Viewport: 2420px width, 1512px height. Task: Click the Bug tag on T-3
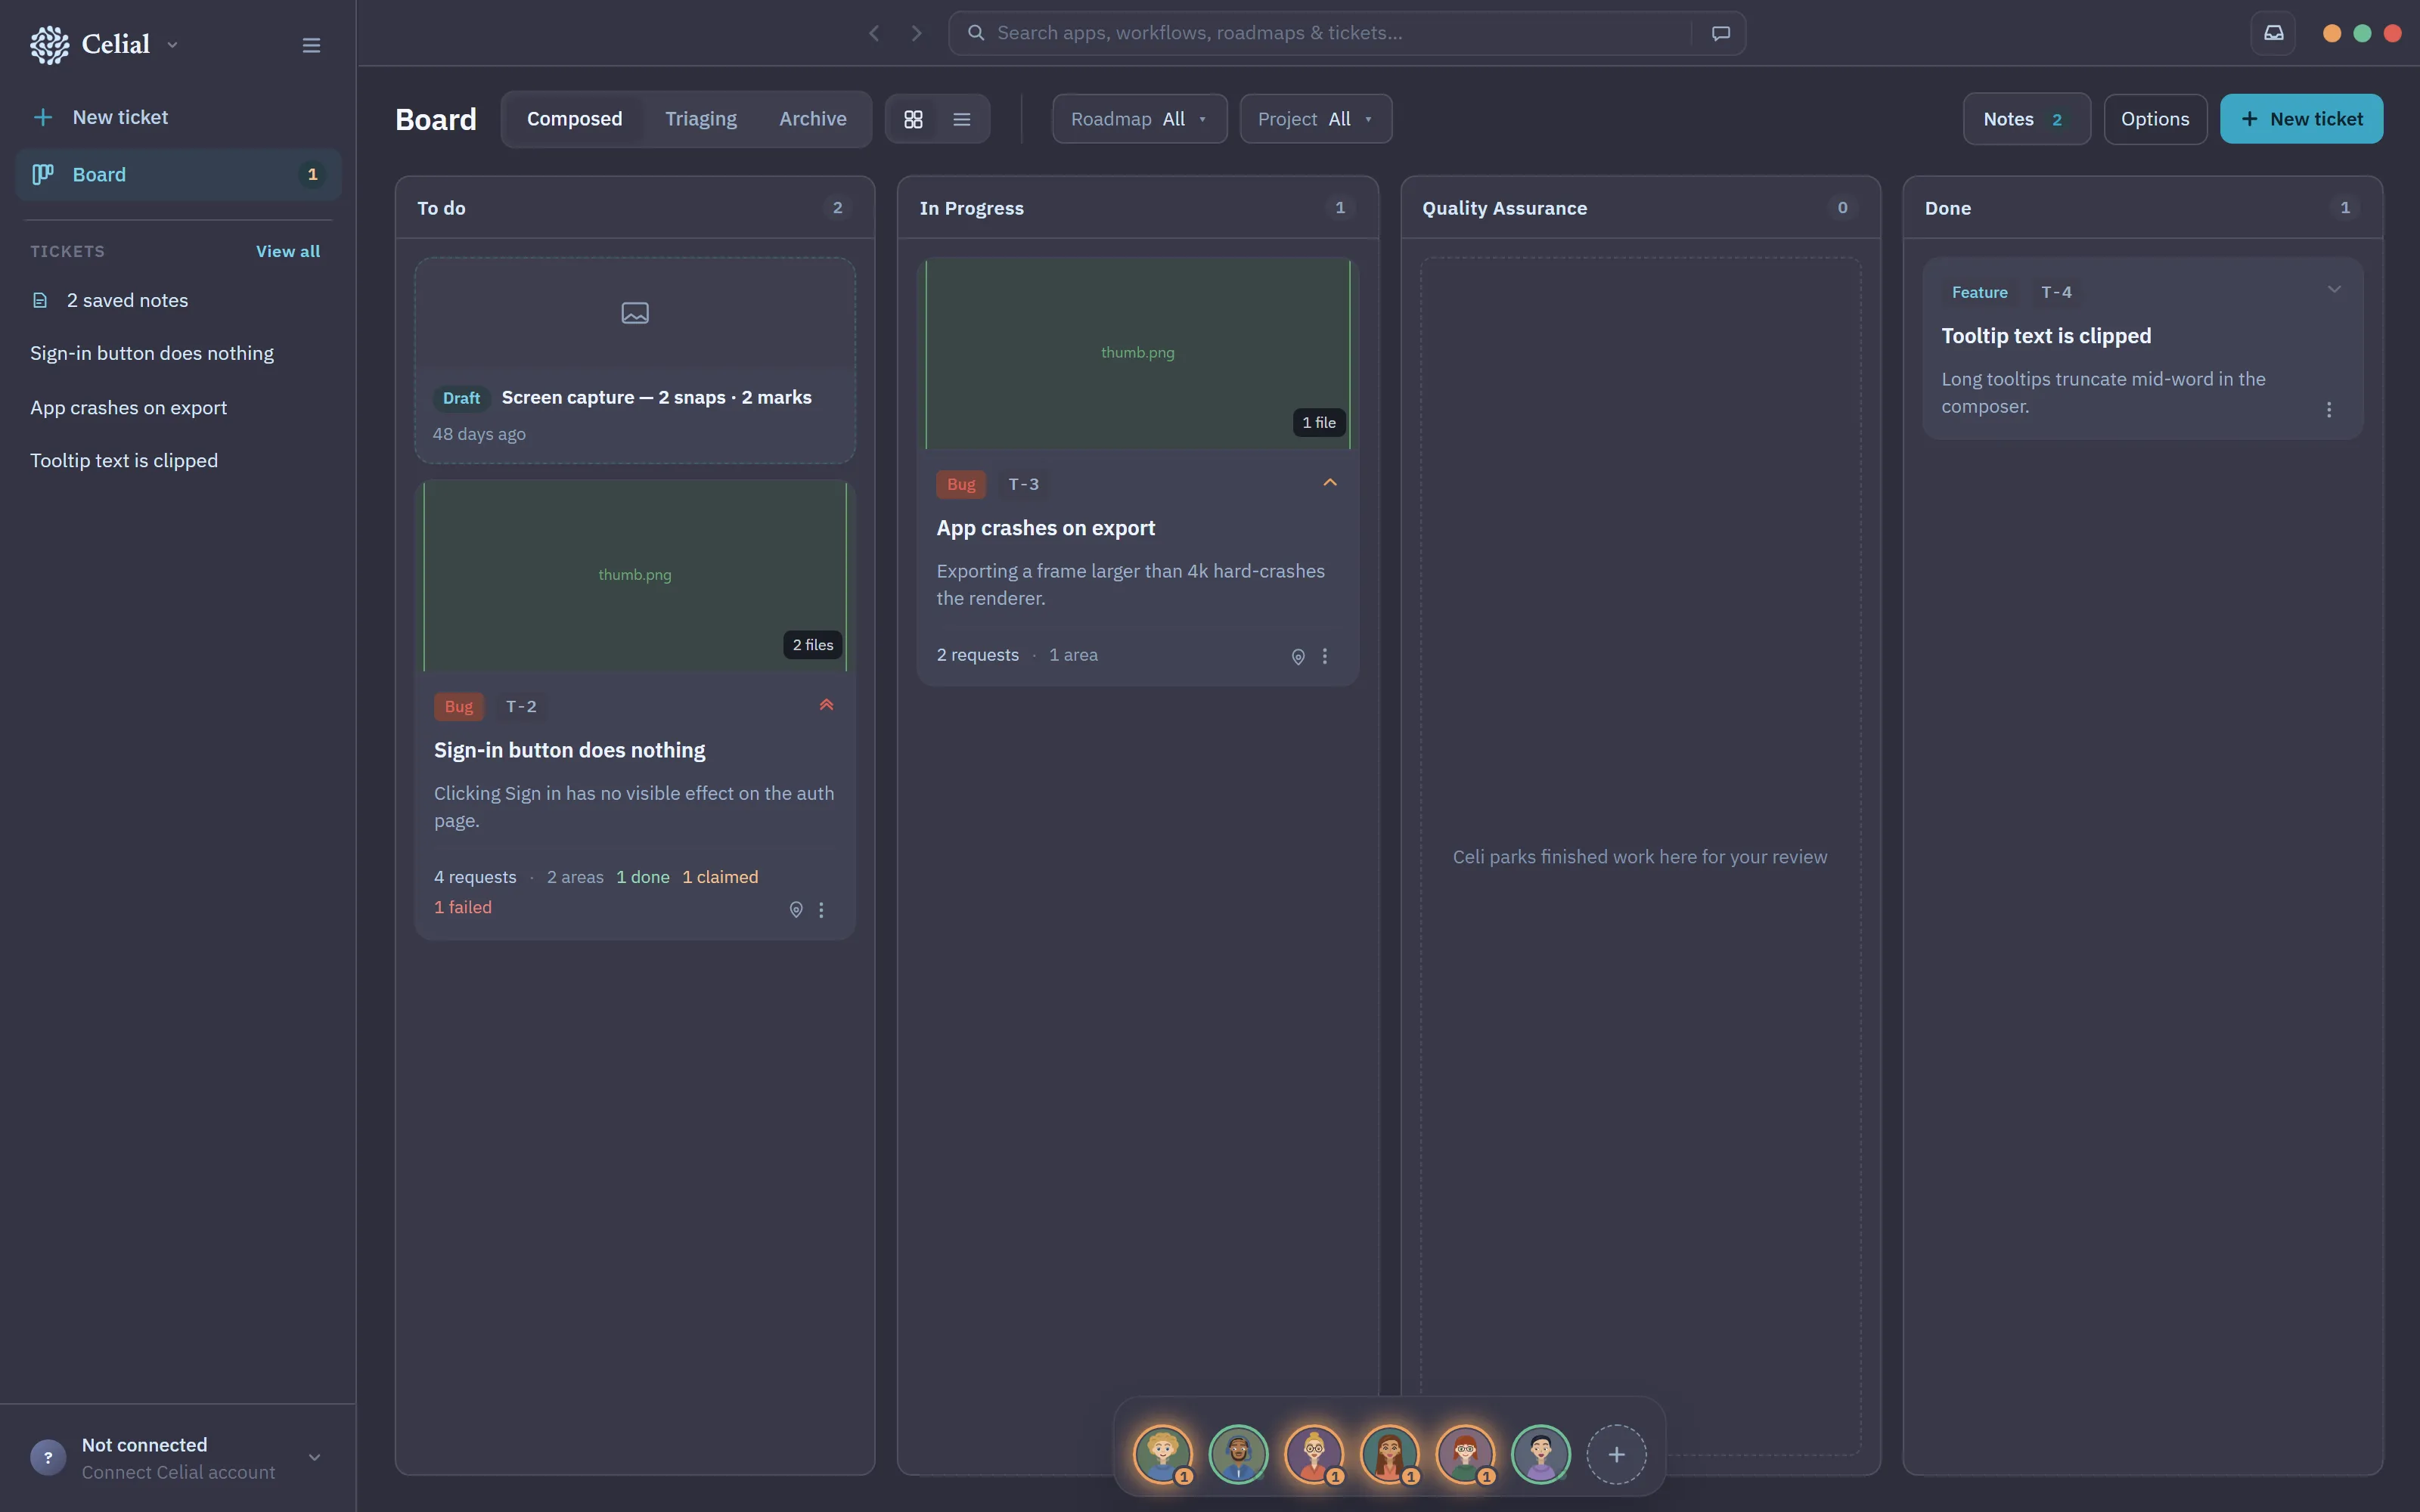click(961, 485)
